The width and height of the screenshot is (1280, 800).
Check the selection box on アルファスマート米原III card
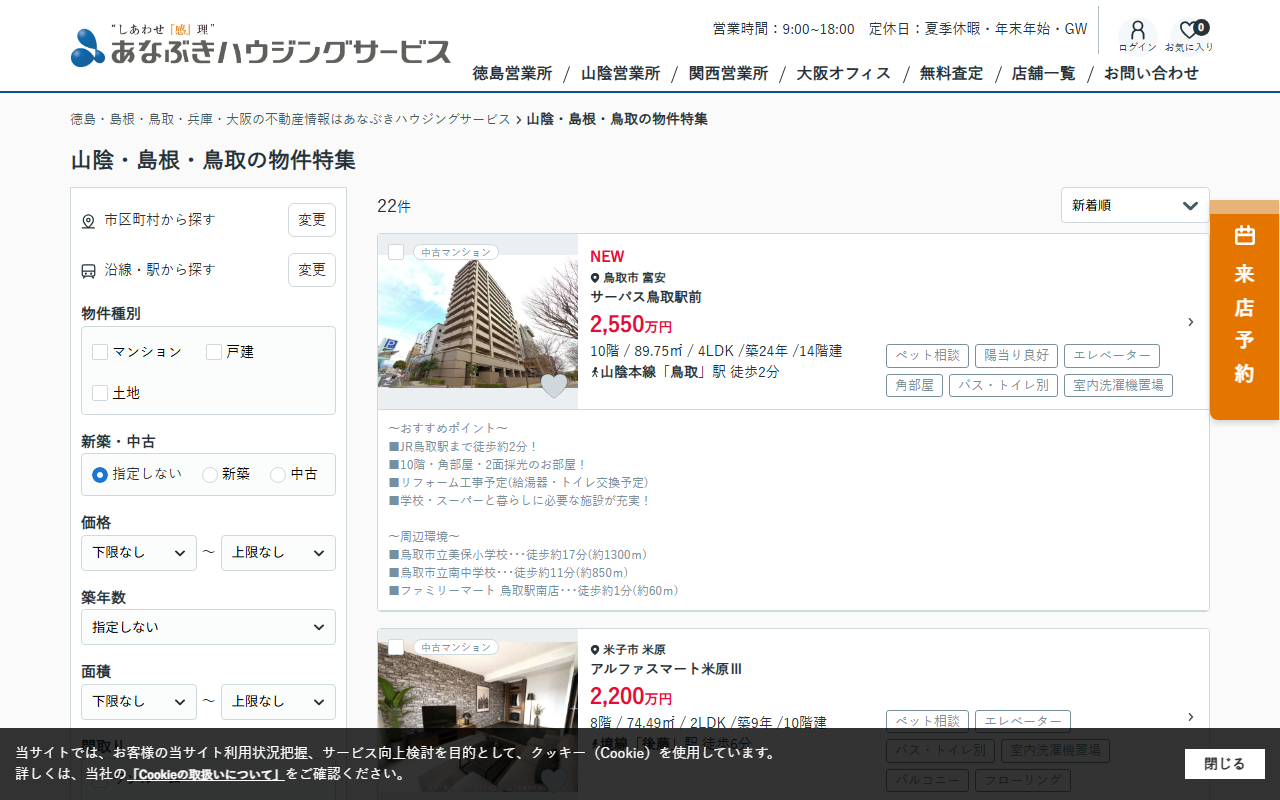[396, 647]
